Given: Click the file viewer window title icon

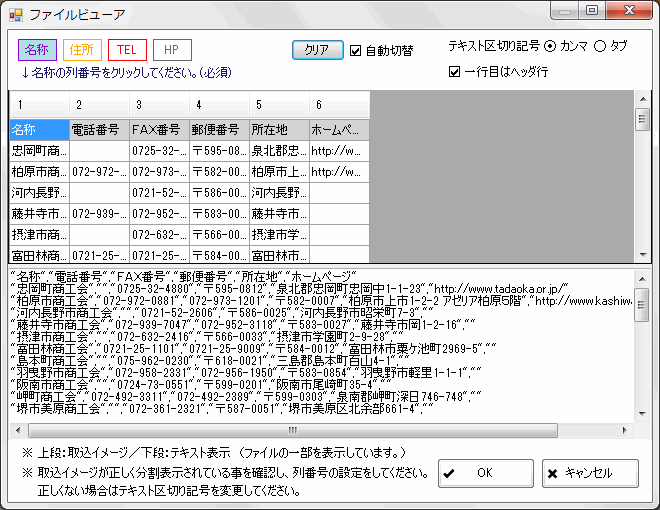Looking at the screenshot, I should [15, 13].
